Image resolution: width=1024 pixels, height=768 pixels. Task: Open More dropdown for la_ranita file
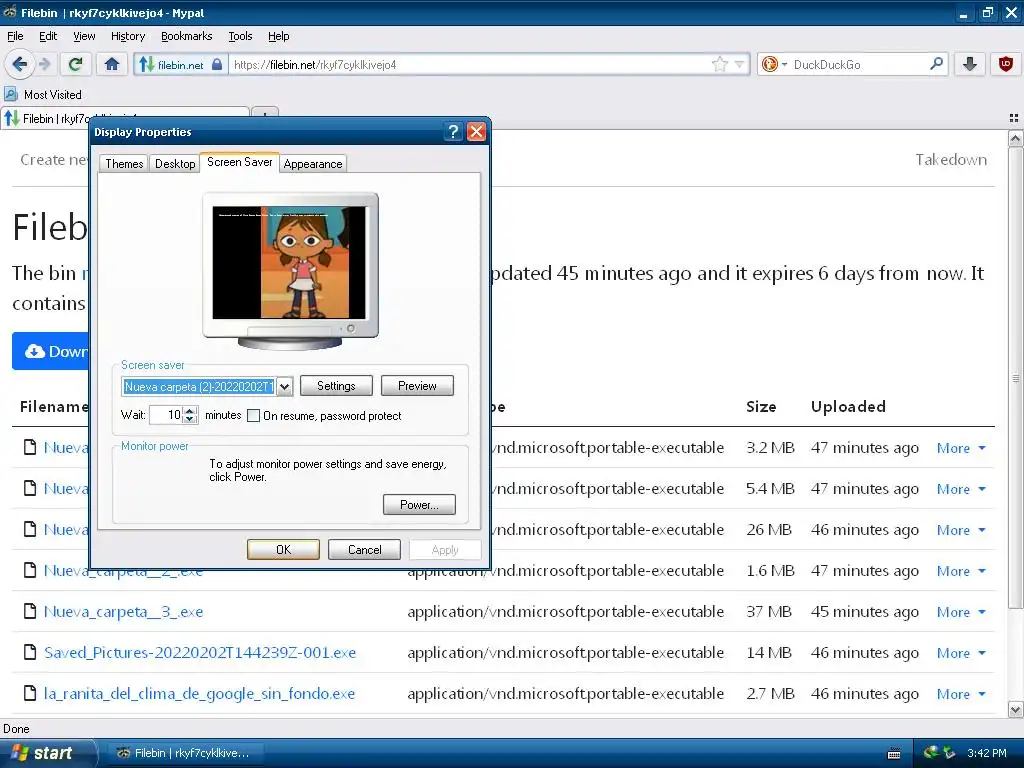click(x=961, y=694)
